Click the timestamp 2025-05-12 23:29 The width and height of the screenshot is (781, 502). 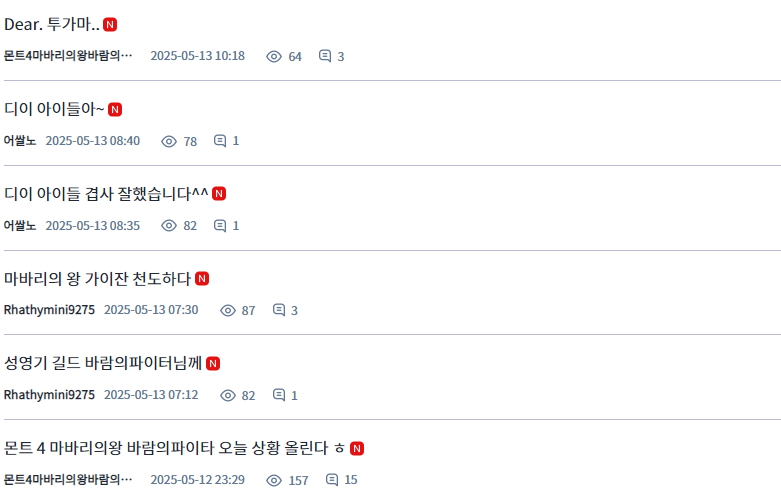(x=197, y=480)
